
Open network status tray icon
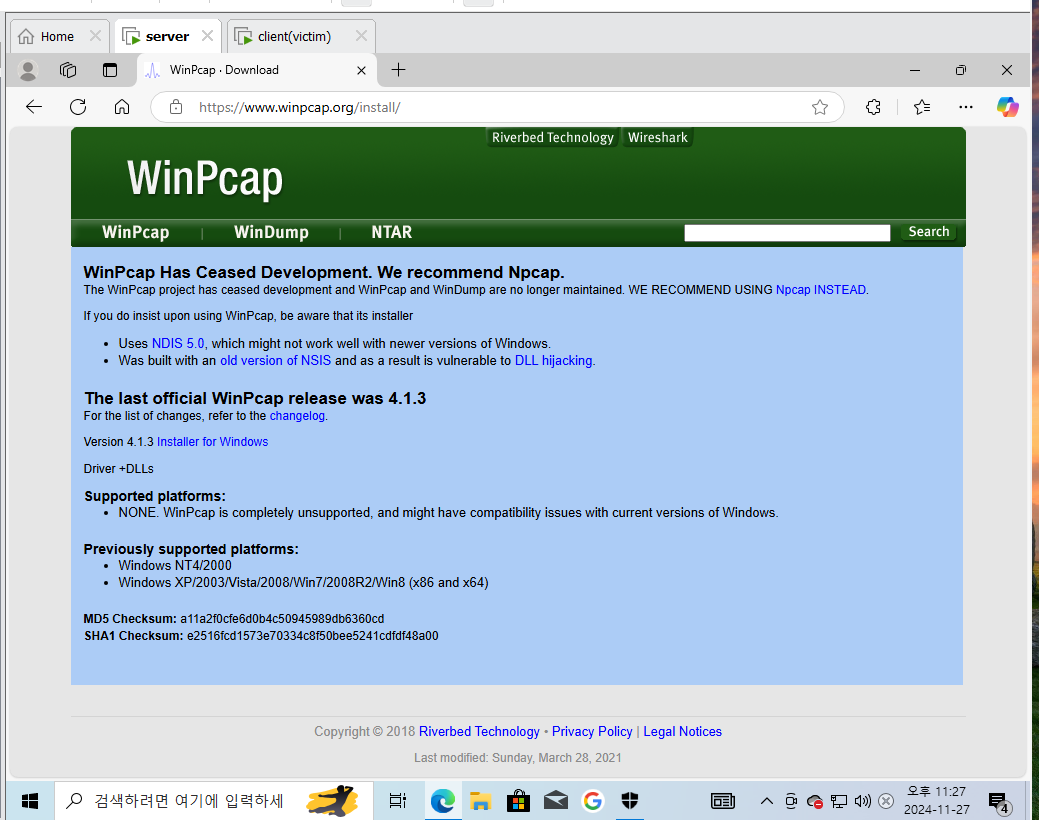pos(839,801)
